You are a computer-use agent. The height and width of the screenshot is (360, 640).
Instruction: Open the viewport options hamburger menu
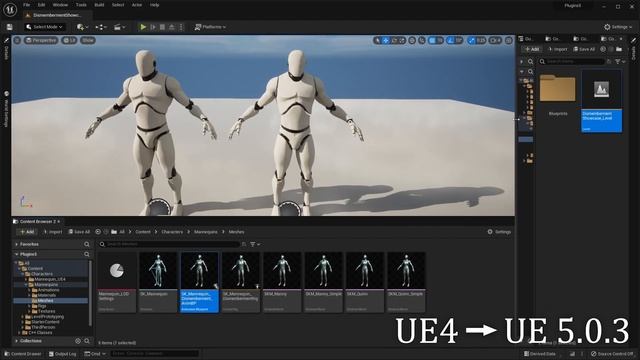click(17, 40)
